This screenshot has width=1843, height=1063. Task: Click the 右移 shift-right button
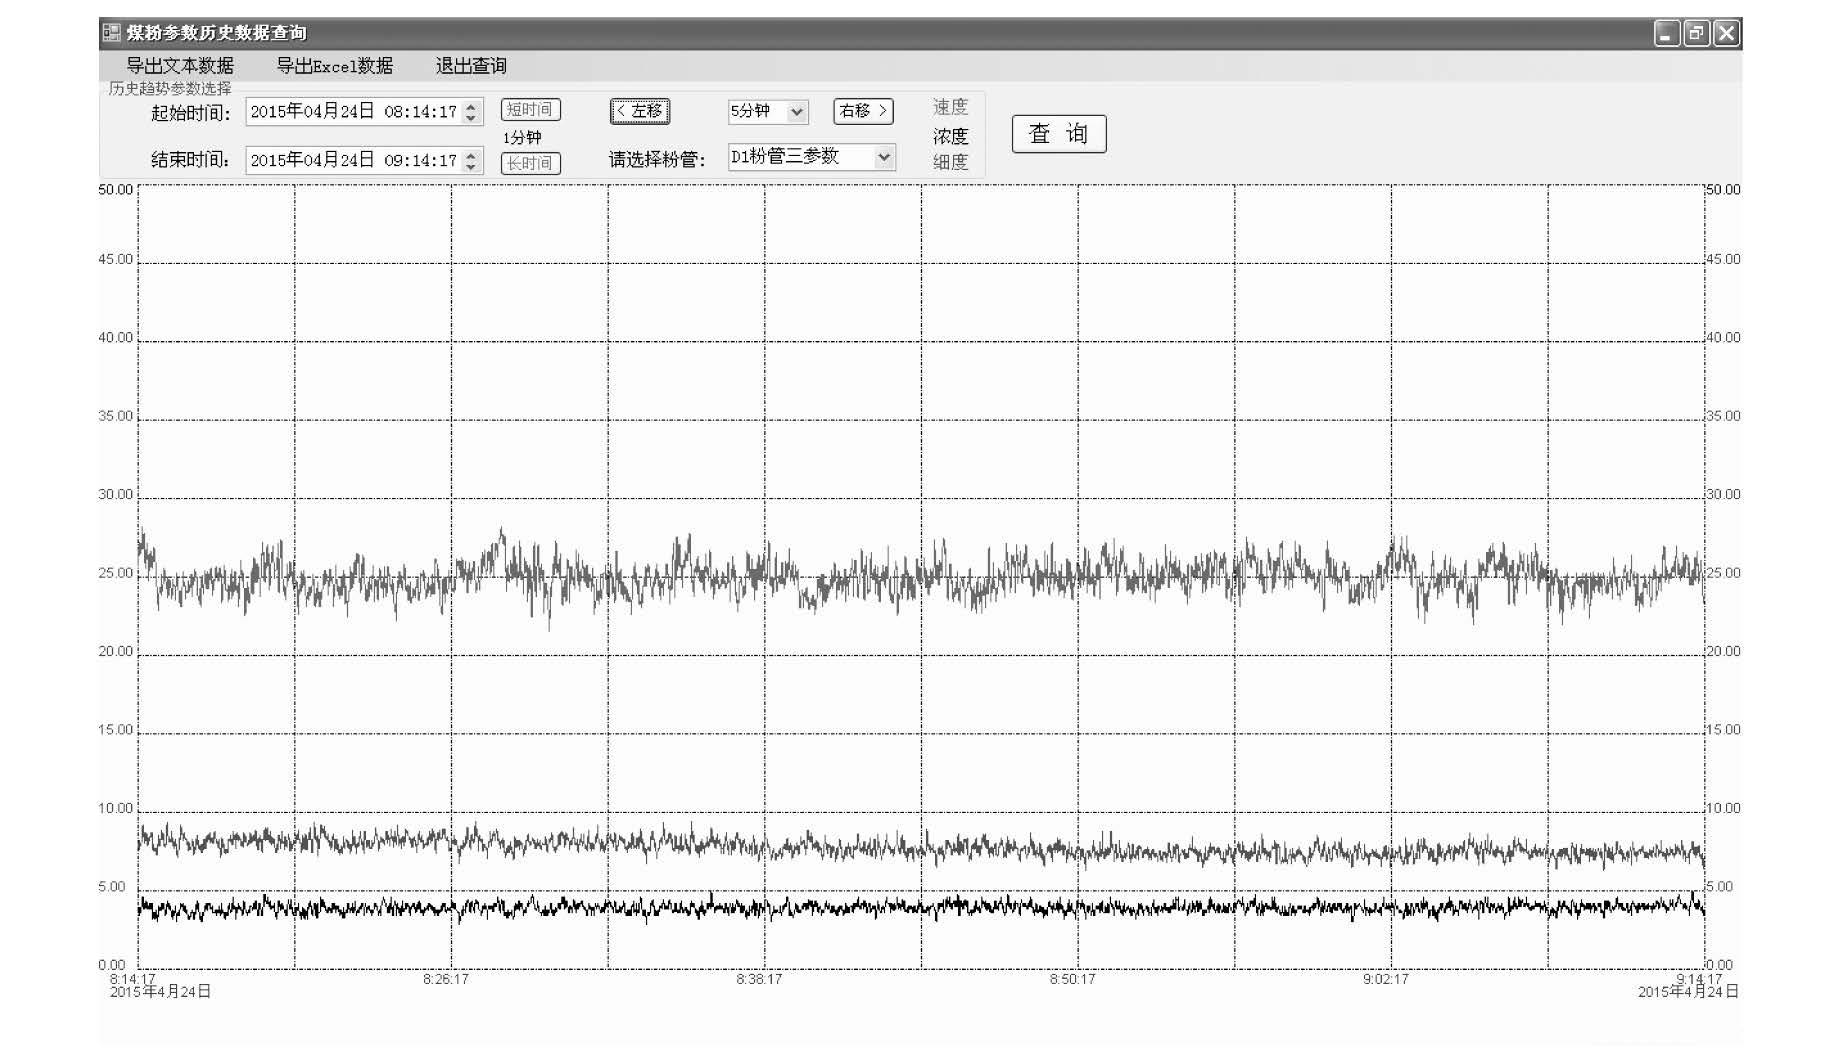(x=863, y=111)
